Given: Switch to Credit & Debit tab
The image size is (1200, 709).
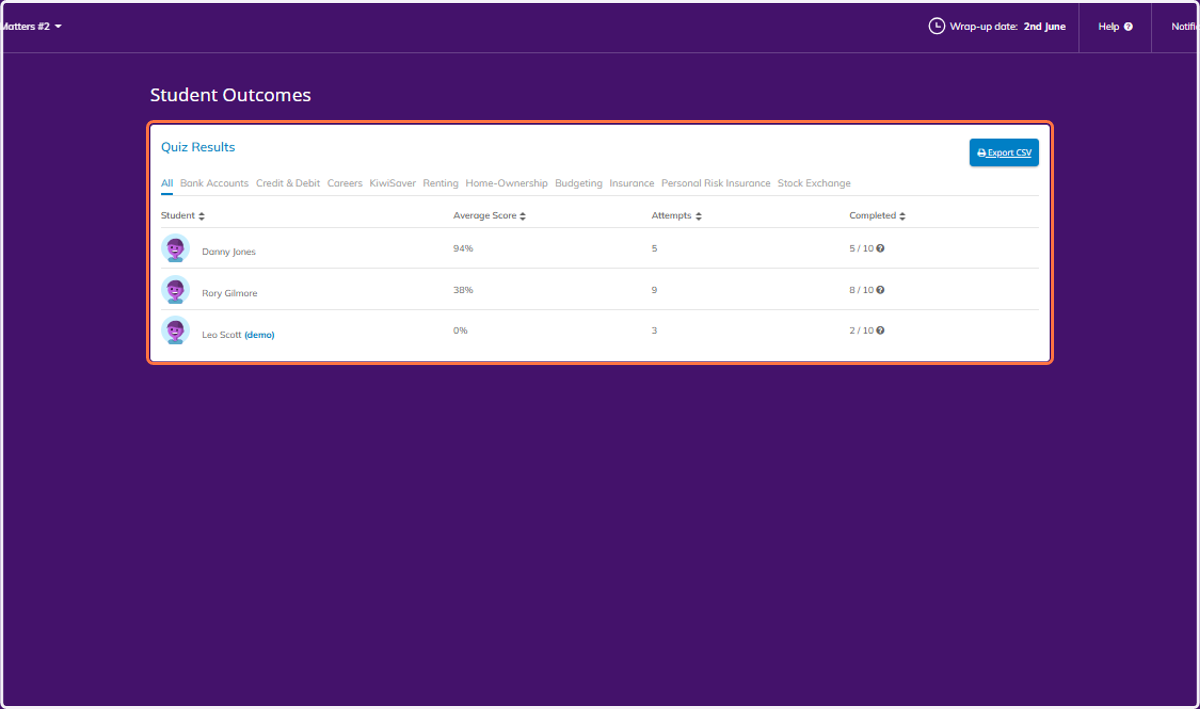Looking at the screenshot, I should (288, 184).
